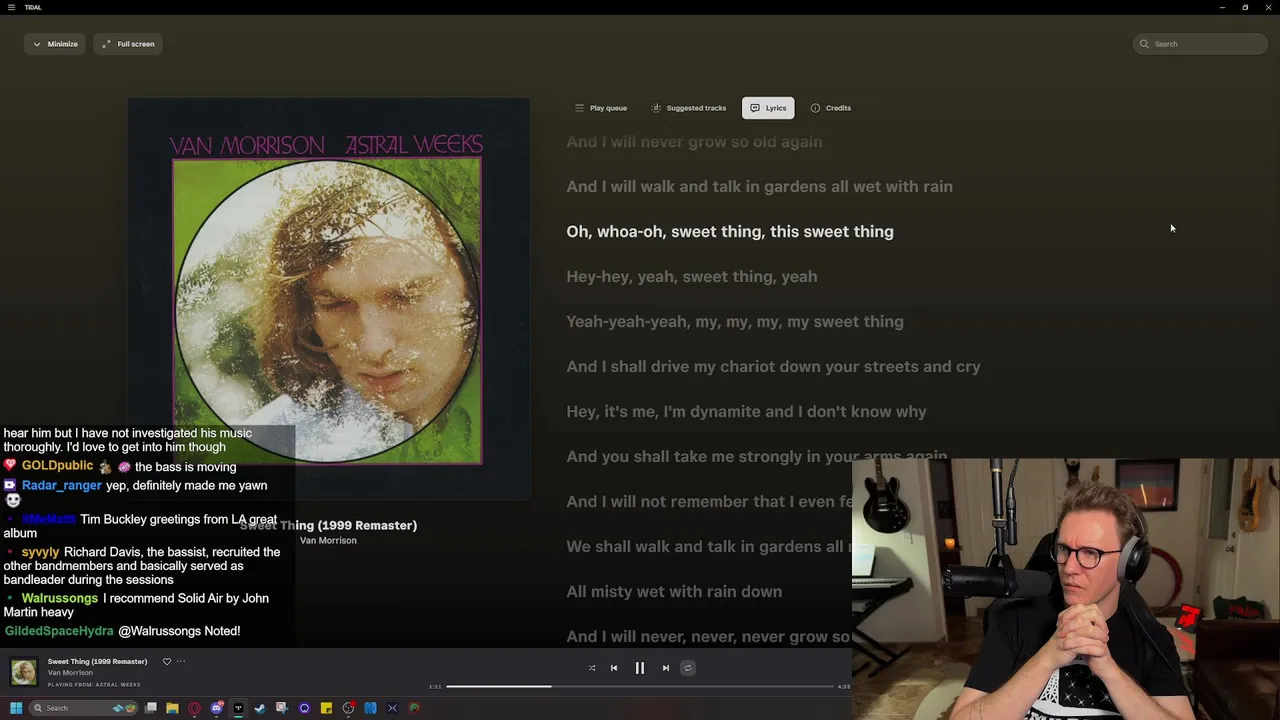The height and width of the screenshot is (720, 1280).
Task: Enter Full screen mode
Action: tap(128, 44)
